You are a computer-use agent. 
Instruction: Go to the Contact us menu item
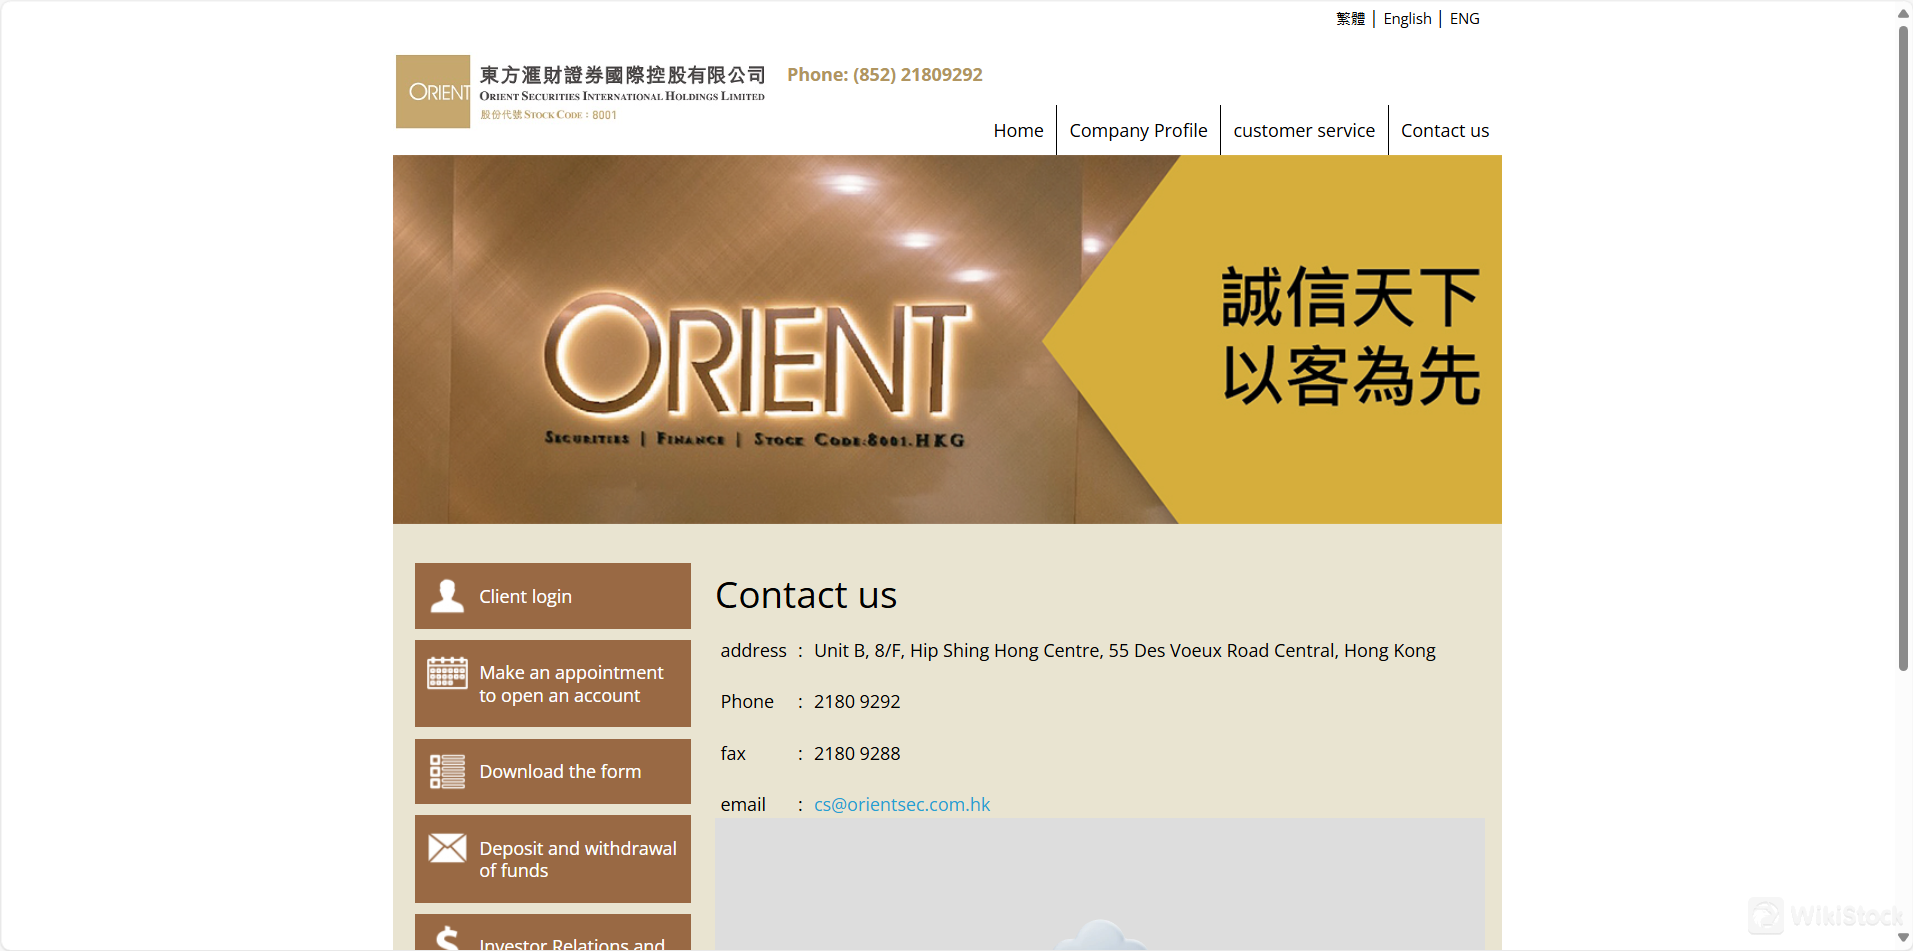pyautogui.click(x=1445, y=131)
